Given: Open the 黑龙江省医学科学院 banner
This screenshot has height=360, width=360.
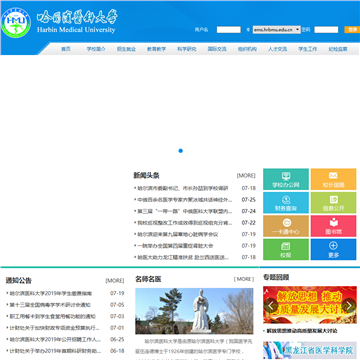Looking at the screenshot, I should 310,350.
